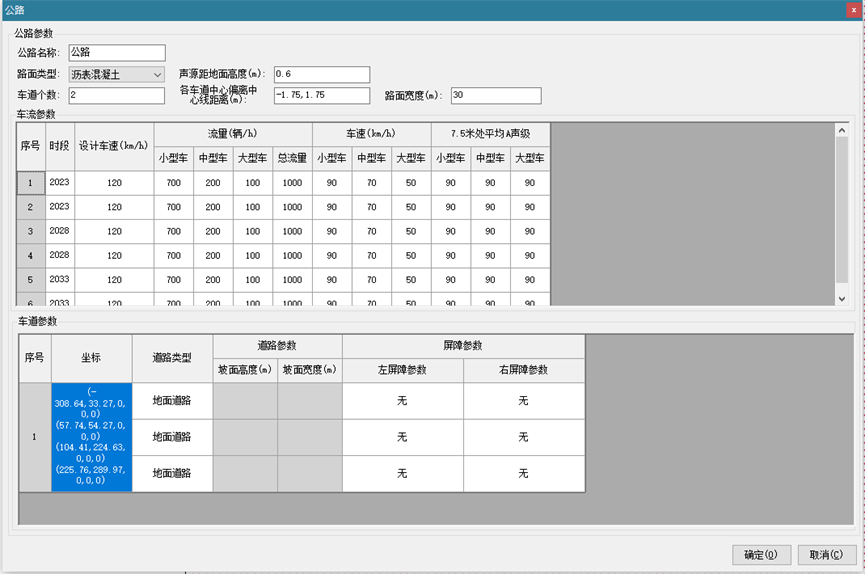Select row 1 header in 车道参数 table
This screenshot has height=574, width=865.
coord(35,437)
